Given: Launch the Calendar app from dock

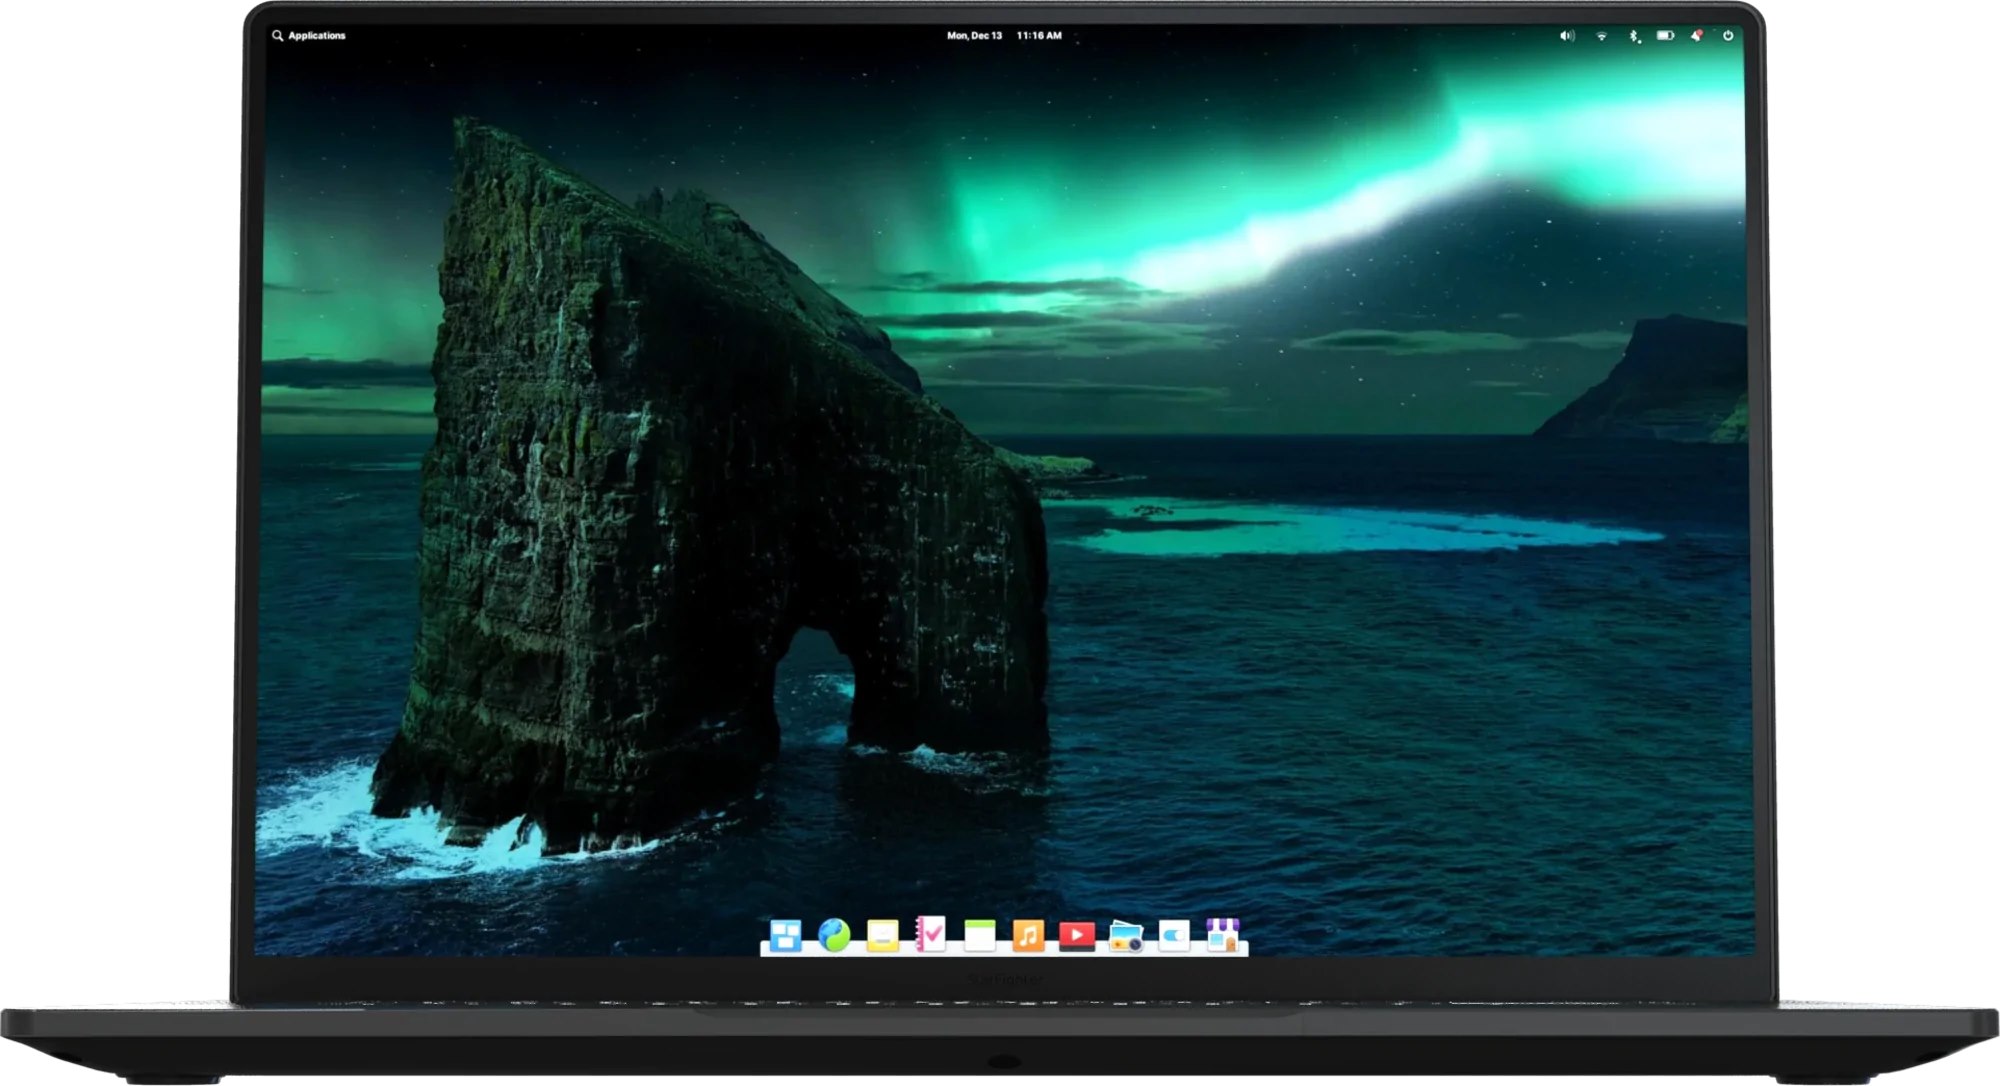Looking at the screenshot, I should 979,936.
